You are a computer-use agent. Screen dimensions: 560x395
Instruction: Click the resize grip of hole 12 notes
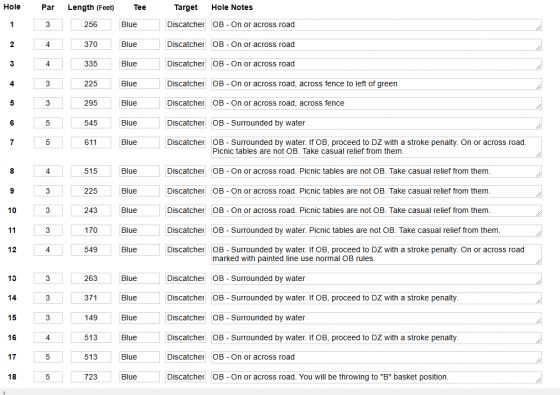tap(539, 261)
